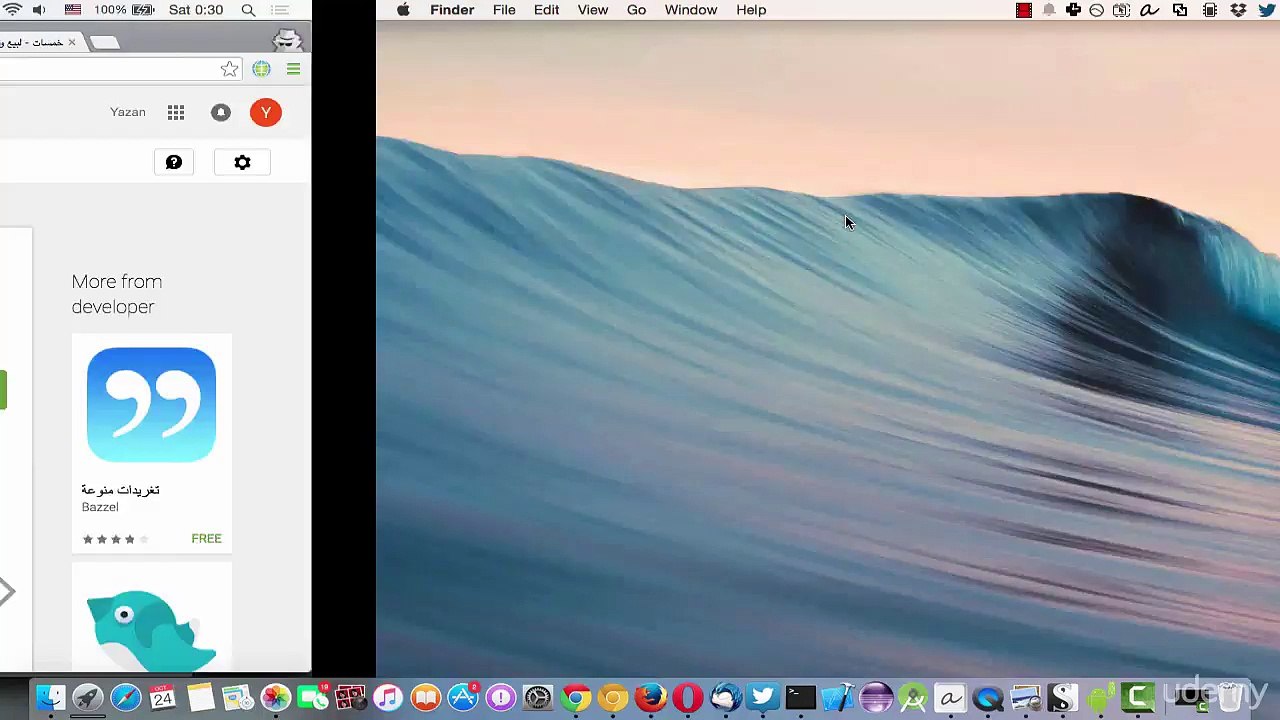The width and height of the screenshot is (1280, 720).
Task: Launch Firefox from the dock
Action: pyautogui.click(x=650, y=697)
